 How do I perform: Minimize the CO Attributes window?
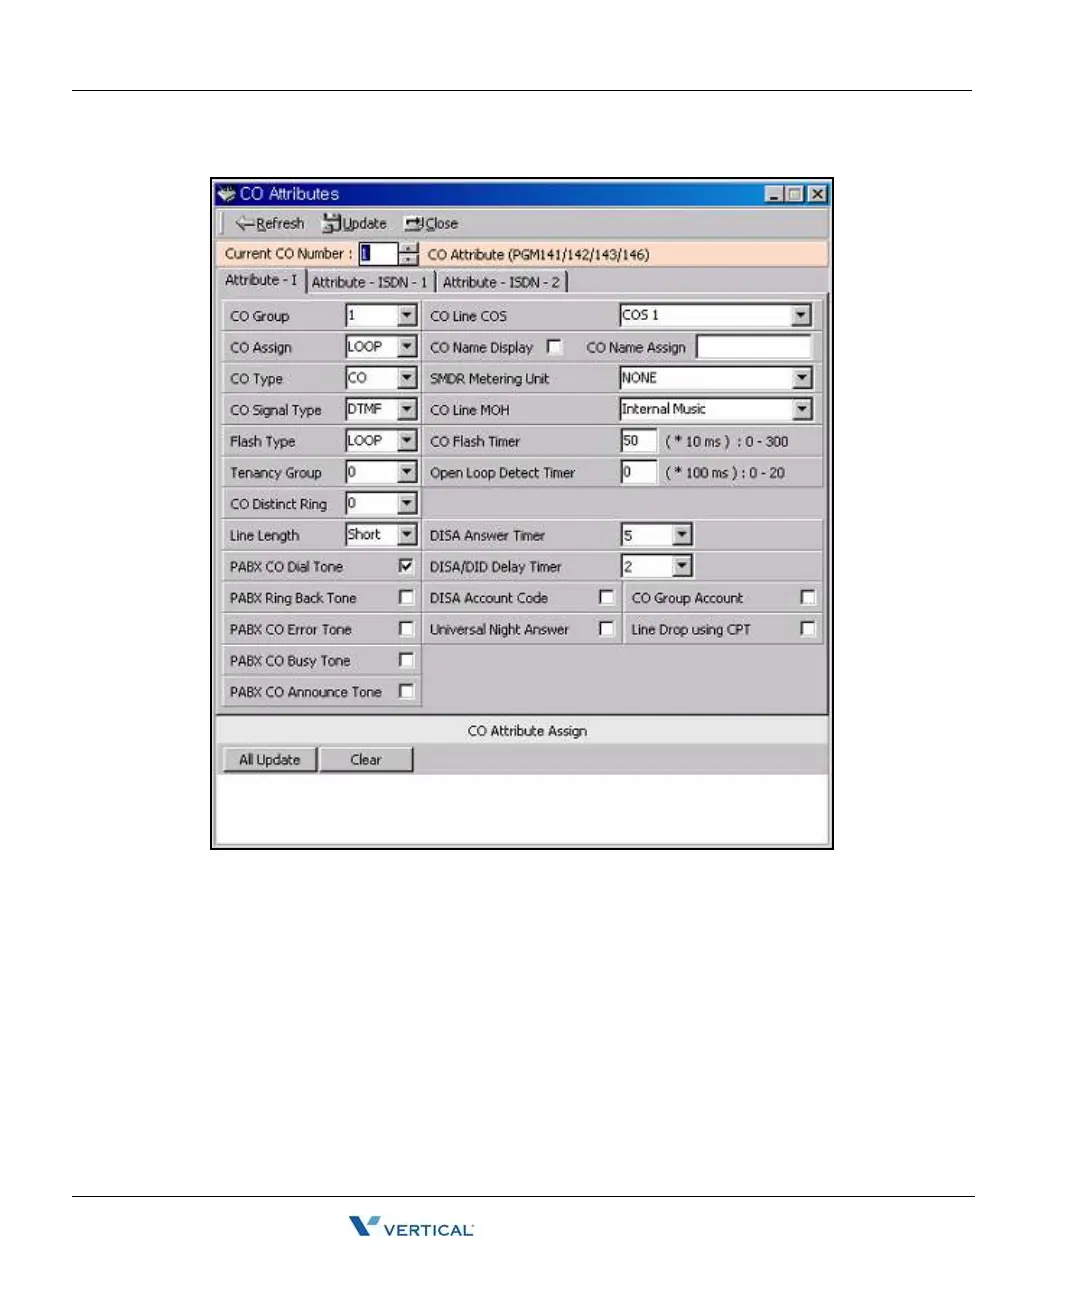tap(774, 194)
